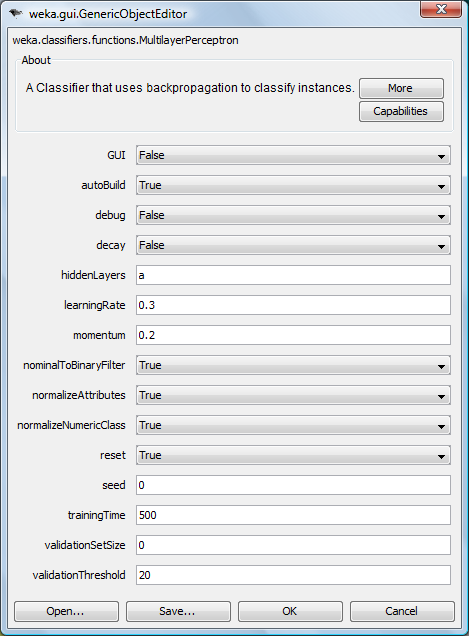469x636 pixels.
Task: Open the nominalToBinaryFilter dropdown
Action: click(293, 365)
